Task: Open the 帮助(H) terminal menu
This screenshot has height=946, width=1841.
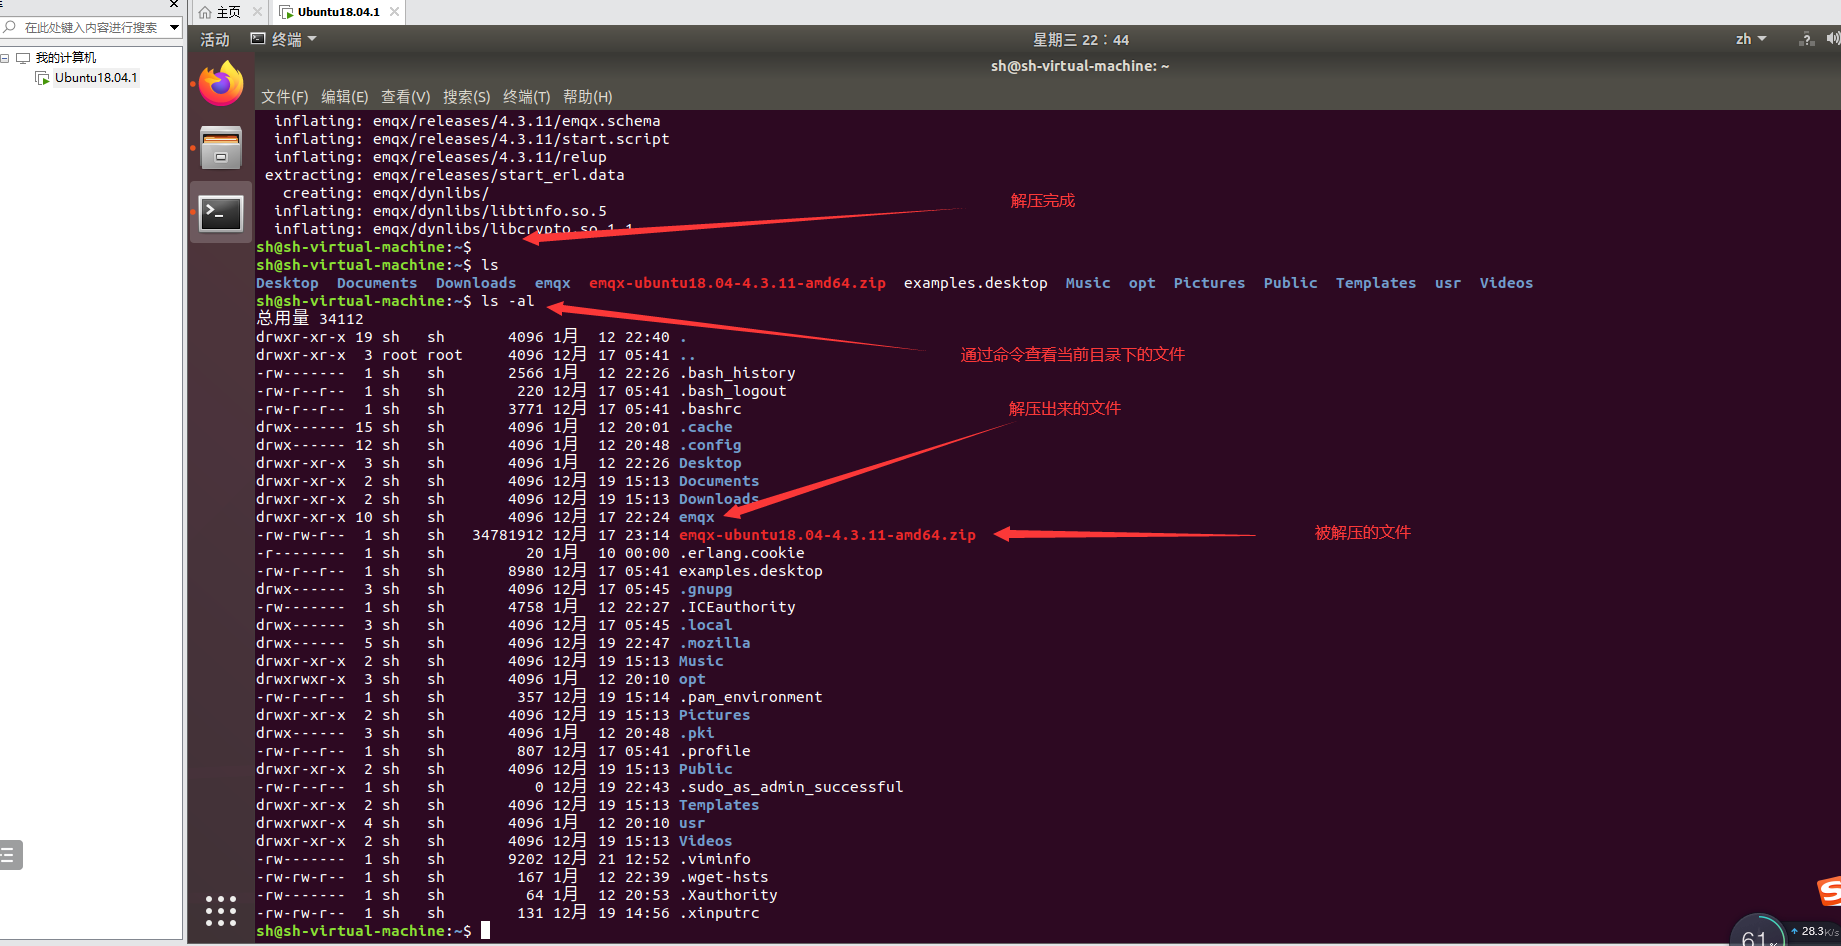Action: pos(588,97)
